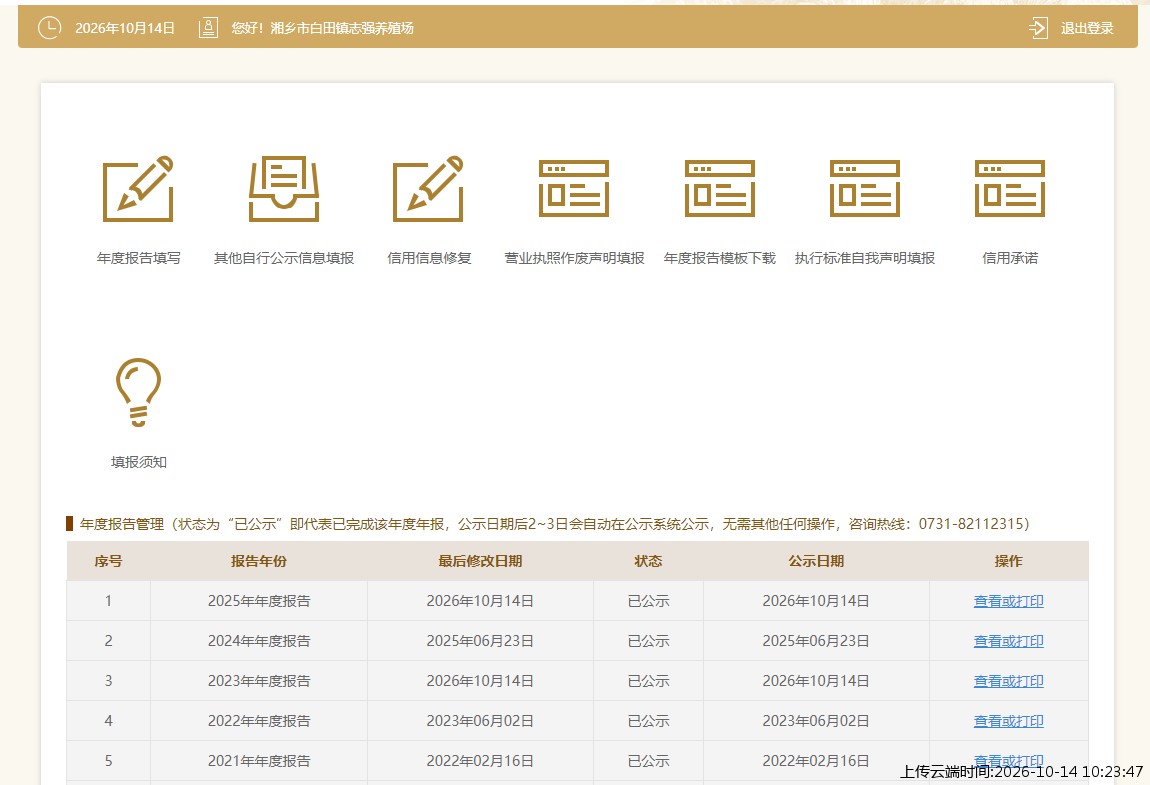Open 其他自行公示信息填报 inbox icon
This screenshot has width=1150, height=785.
tap(284, 189)
